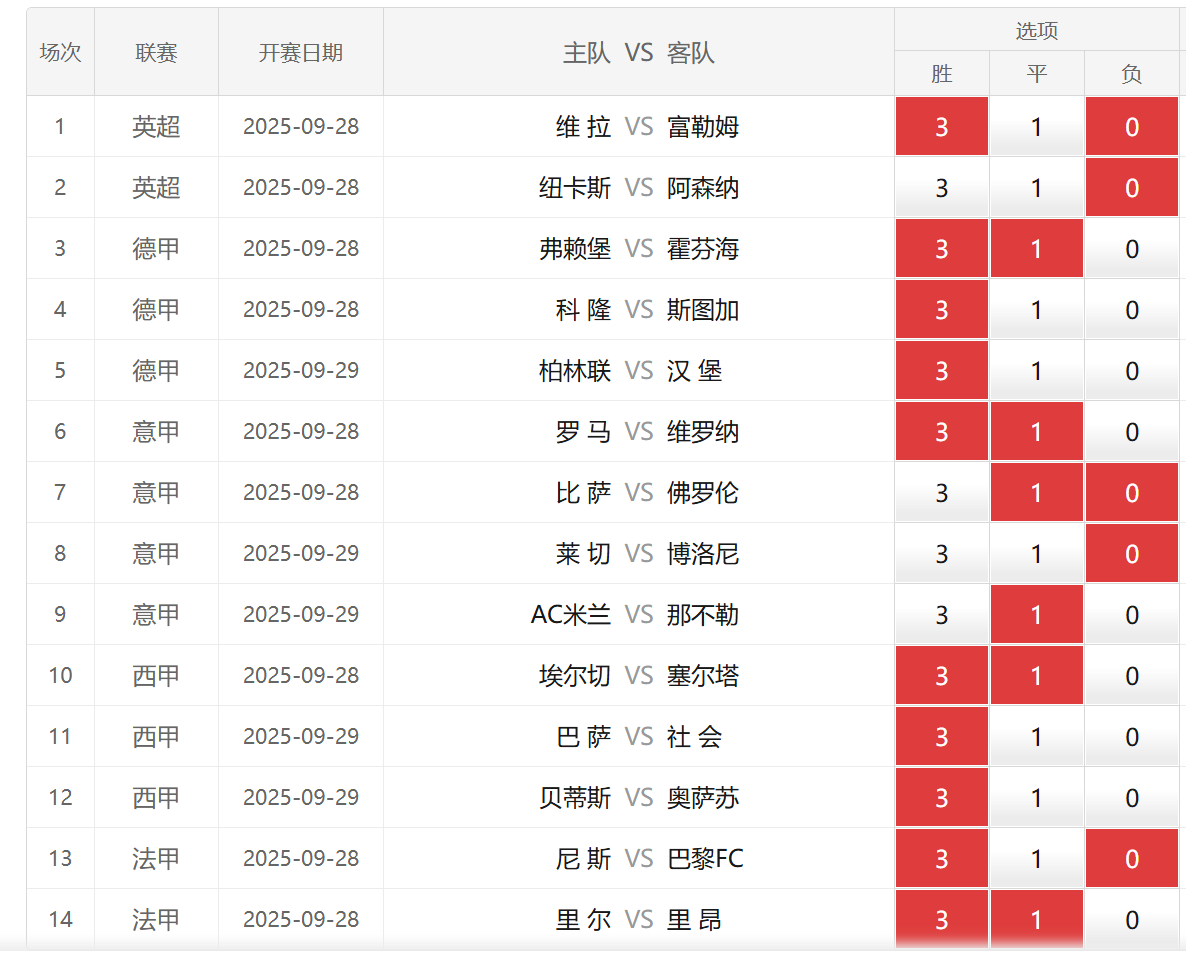Select 负 (0) for 埃尔切 VS 塞尔塔
This screenshot has width=1186, height=962.
coord(1131,676)
